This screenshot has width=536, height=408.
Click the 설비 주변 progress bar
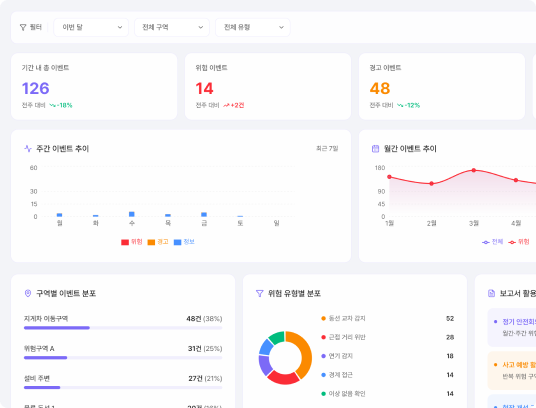tap(123, 387)
